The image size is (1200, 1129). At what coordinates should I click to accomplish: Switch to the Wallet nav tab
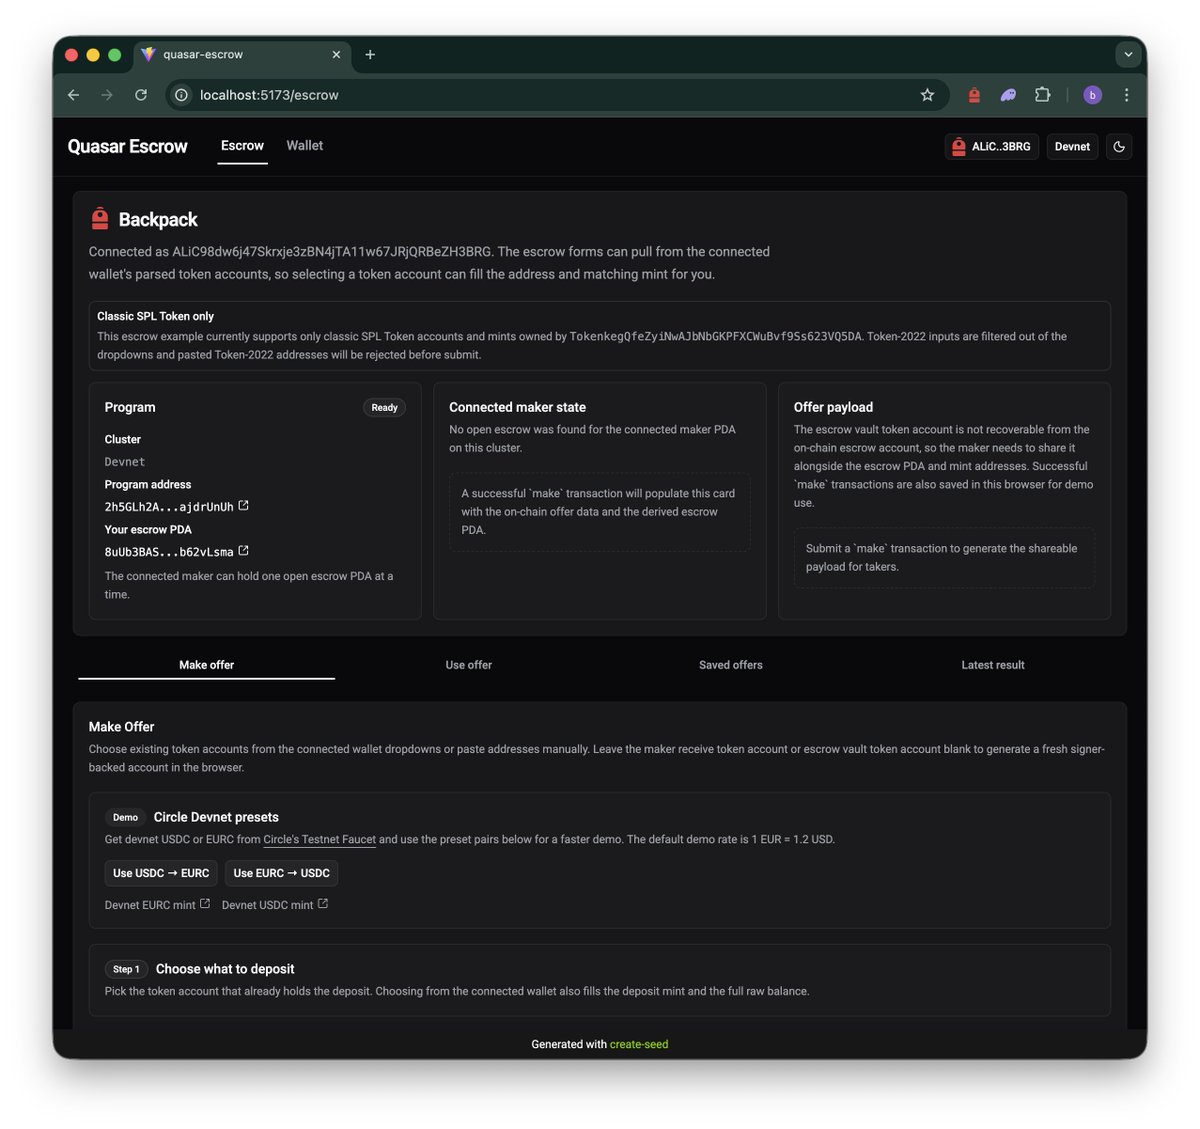pos(305,146)
